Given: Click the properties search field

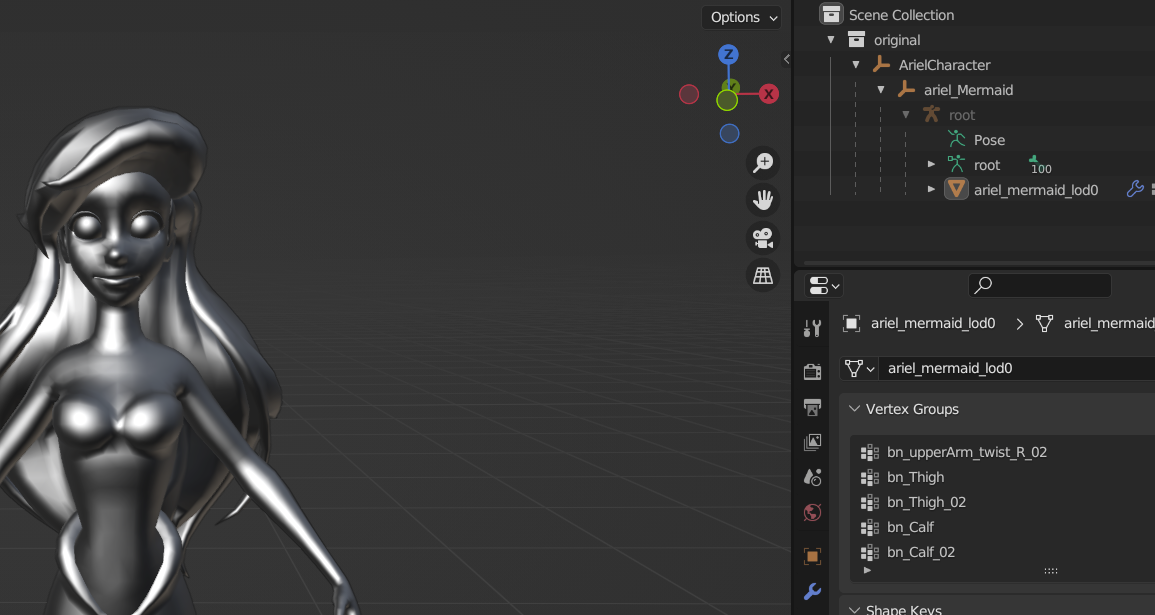Looking at the screenshot, I should (1039, 285).
